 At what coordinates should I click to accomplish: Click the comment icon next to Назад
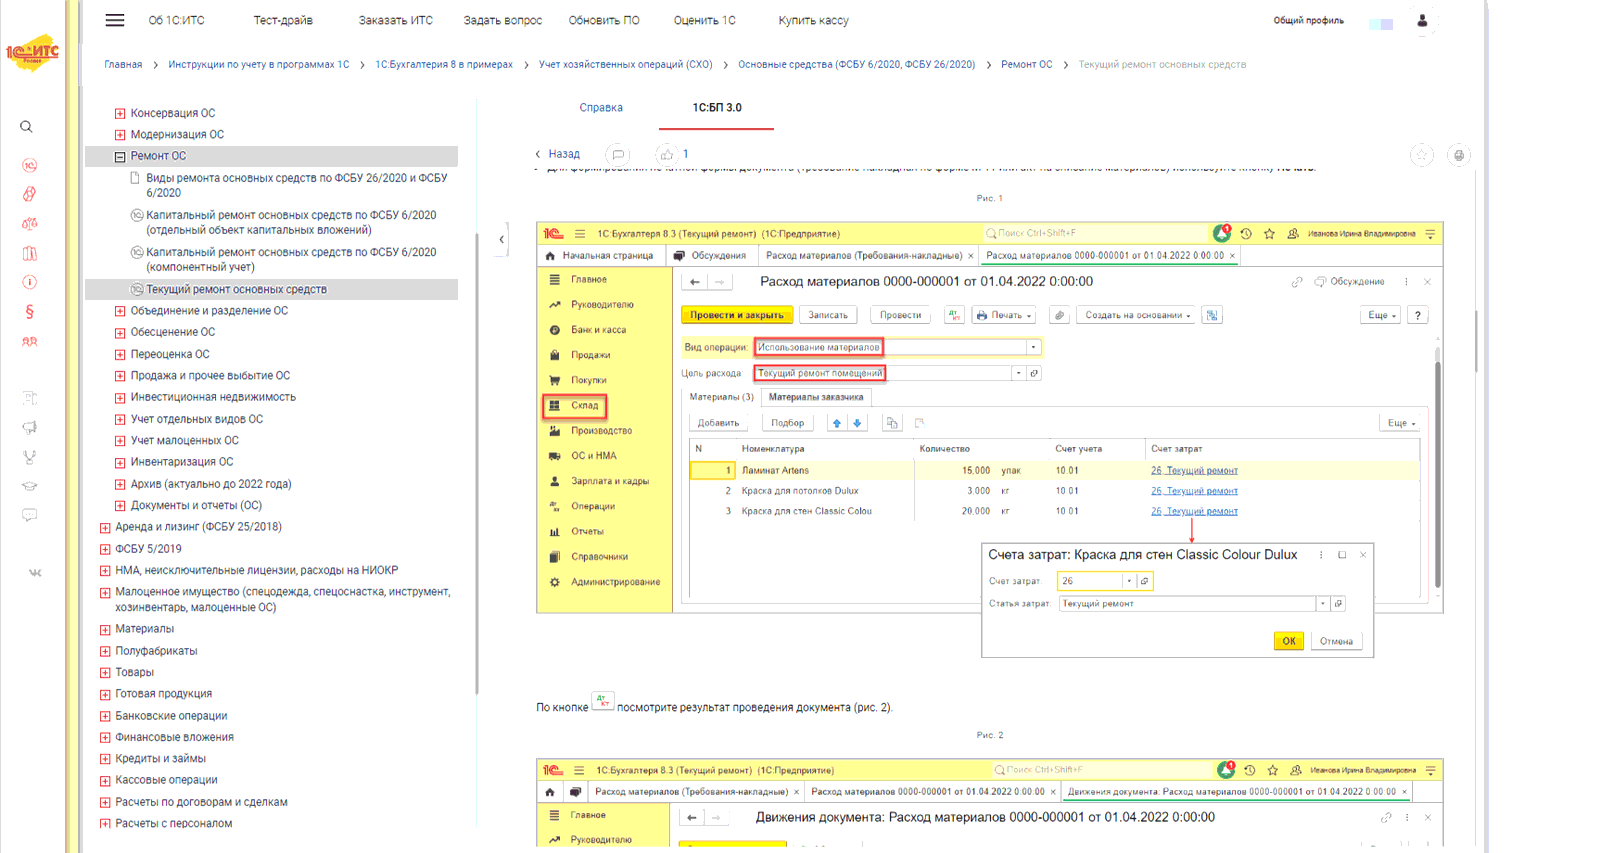pos(619,154)
